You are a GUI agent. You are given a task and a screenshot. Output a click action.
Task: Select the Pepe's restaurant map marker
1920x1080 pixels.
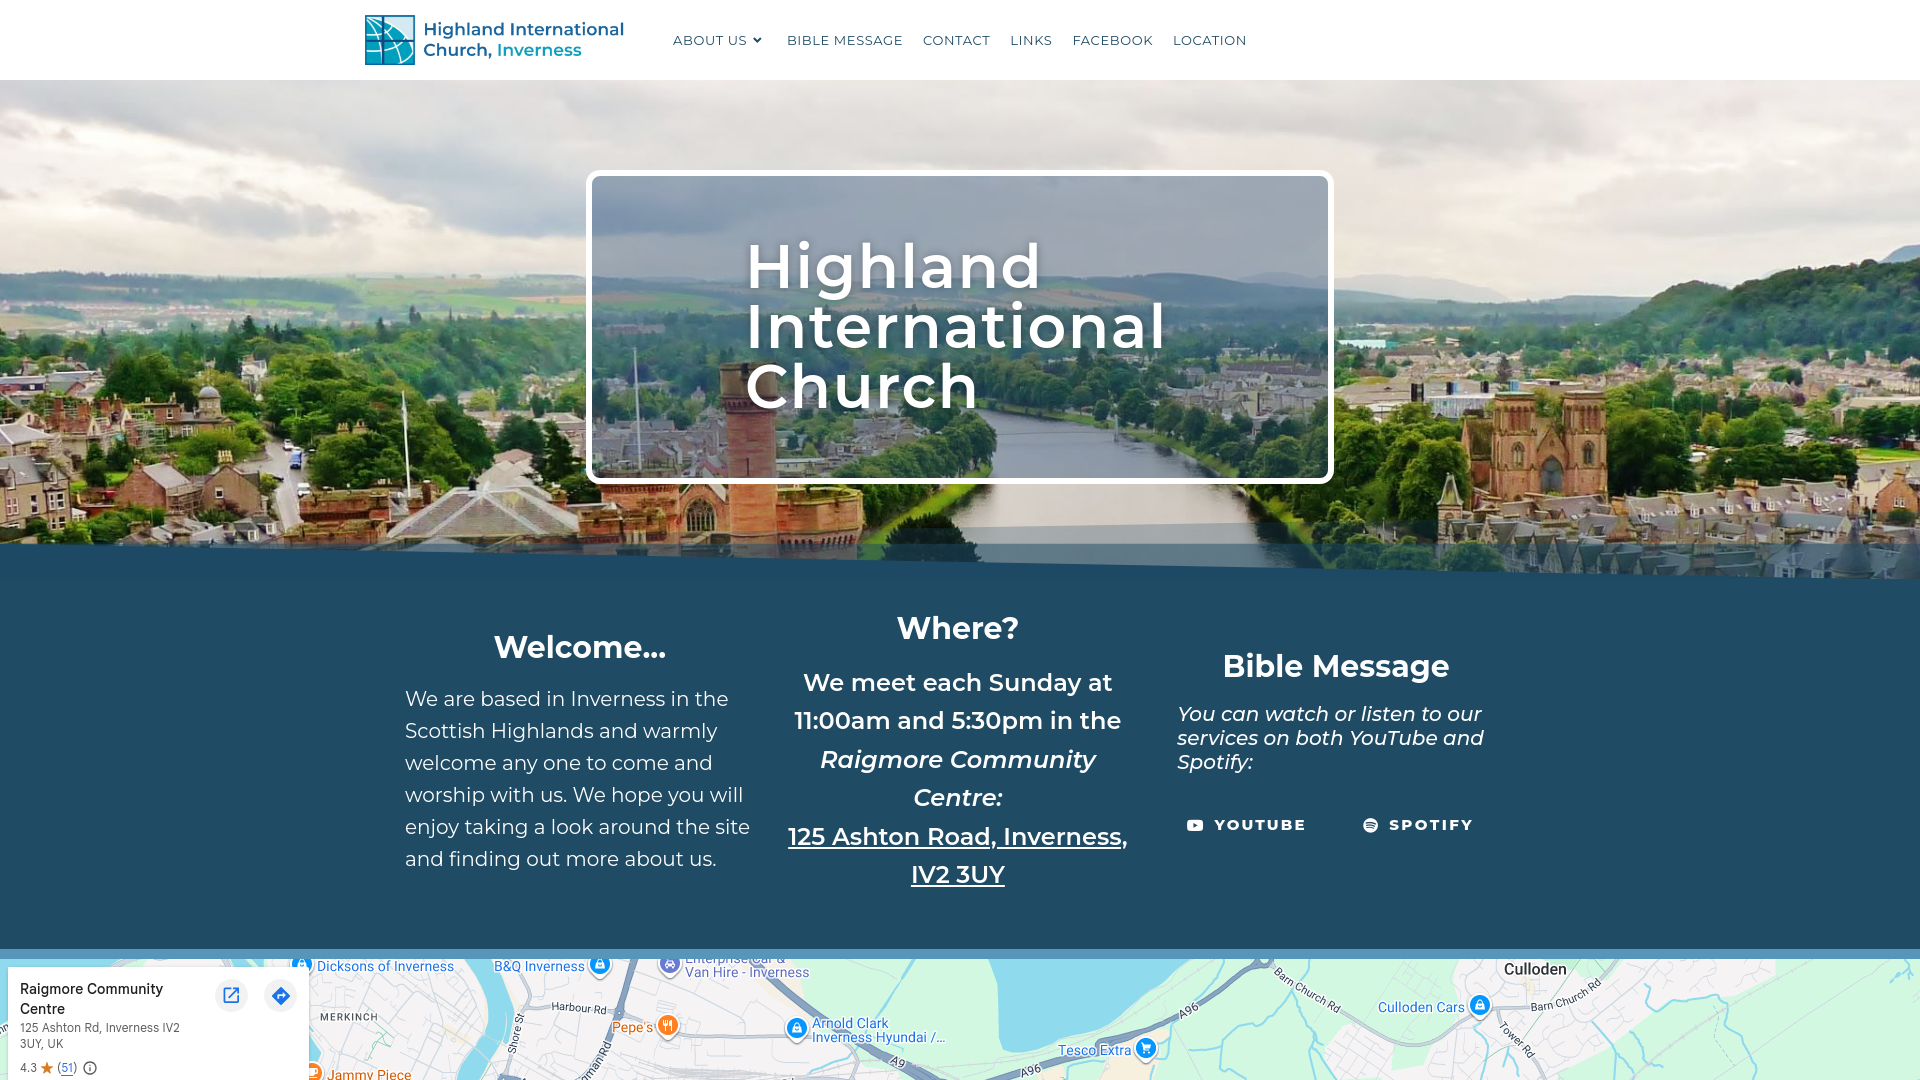point(668,1025)
